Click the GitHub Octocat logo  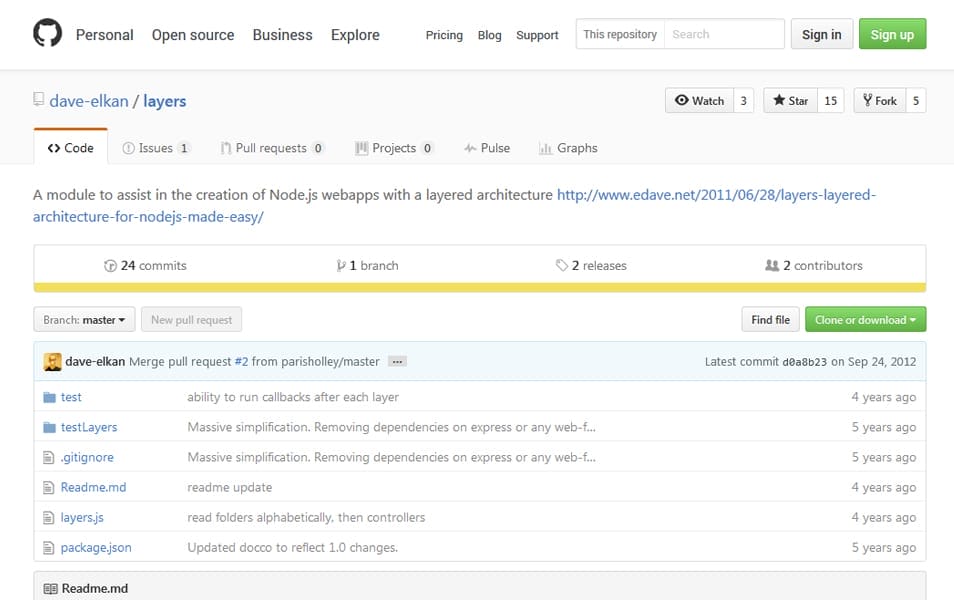pyautogui.click(x=47, y=34)
